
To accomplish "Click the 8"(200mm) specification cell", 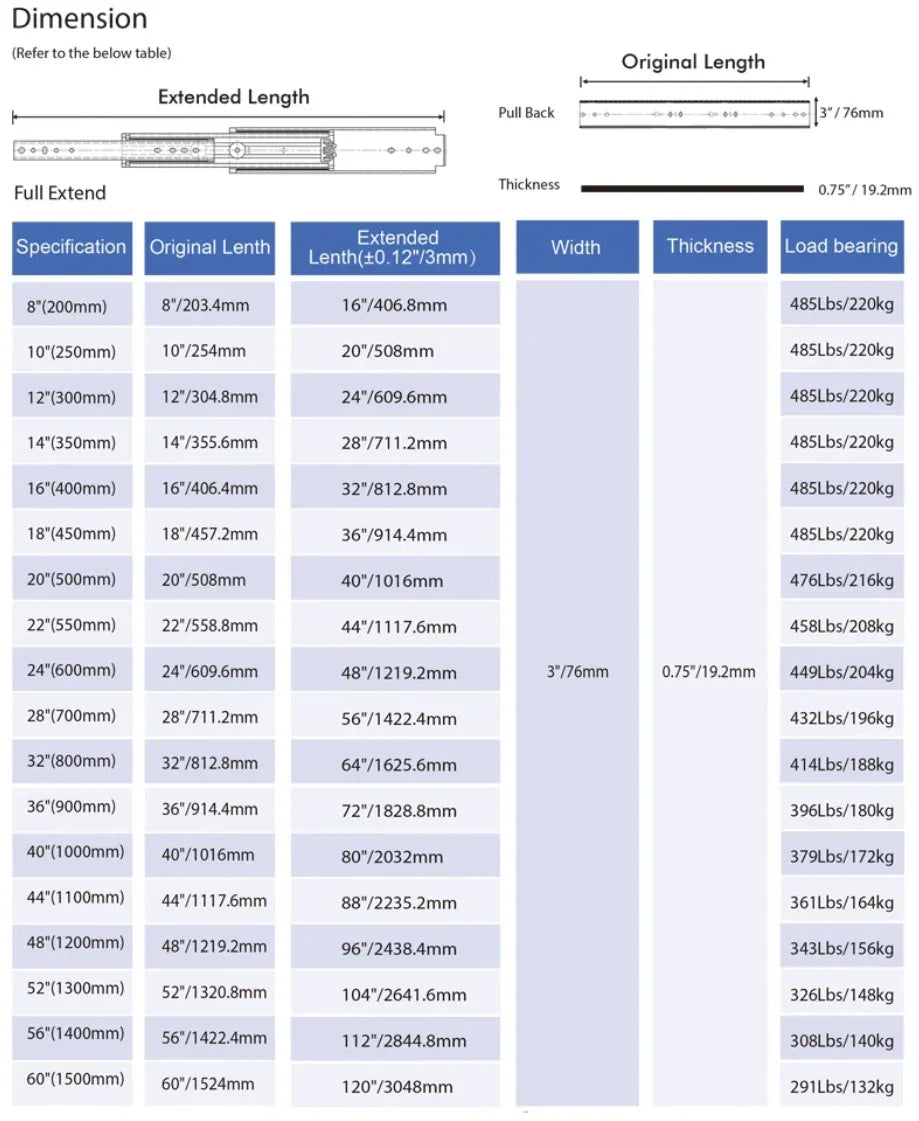I will coord(67,306).
